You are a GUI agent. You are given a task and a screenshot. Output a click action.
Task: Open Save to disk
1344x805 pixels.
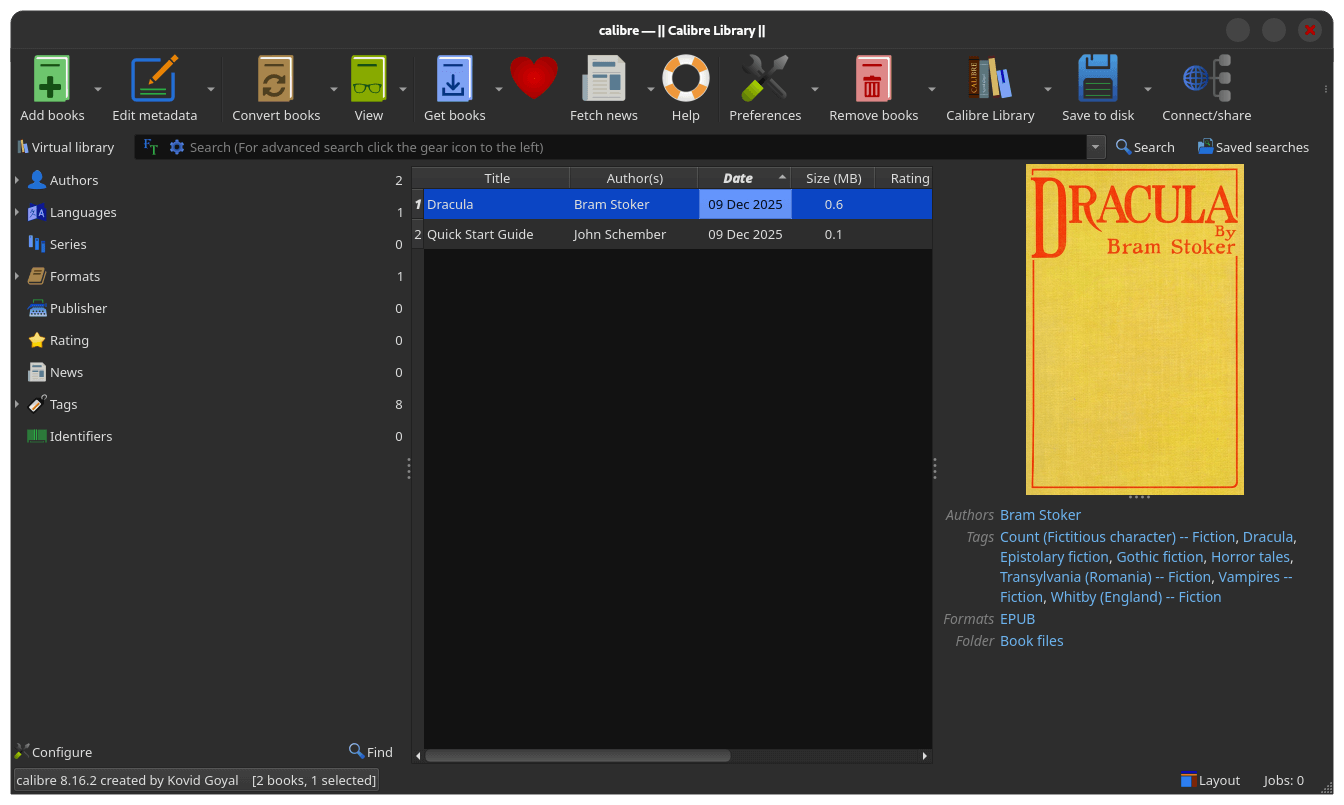1097,78
